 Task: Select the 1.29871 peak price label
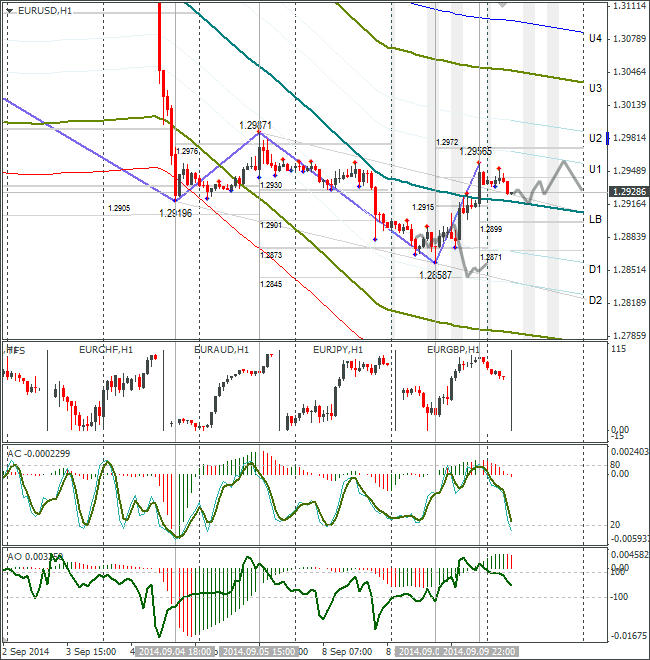pos(255,125)
